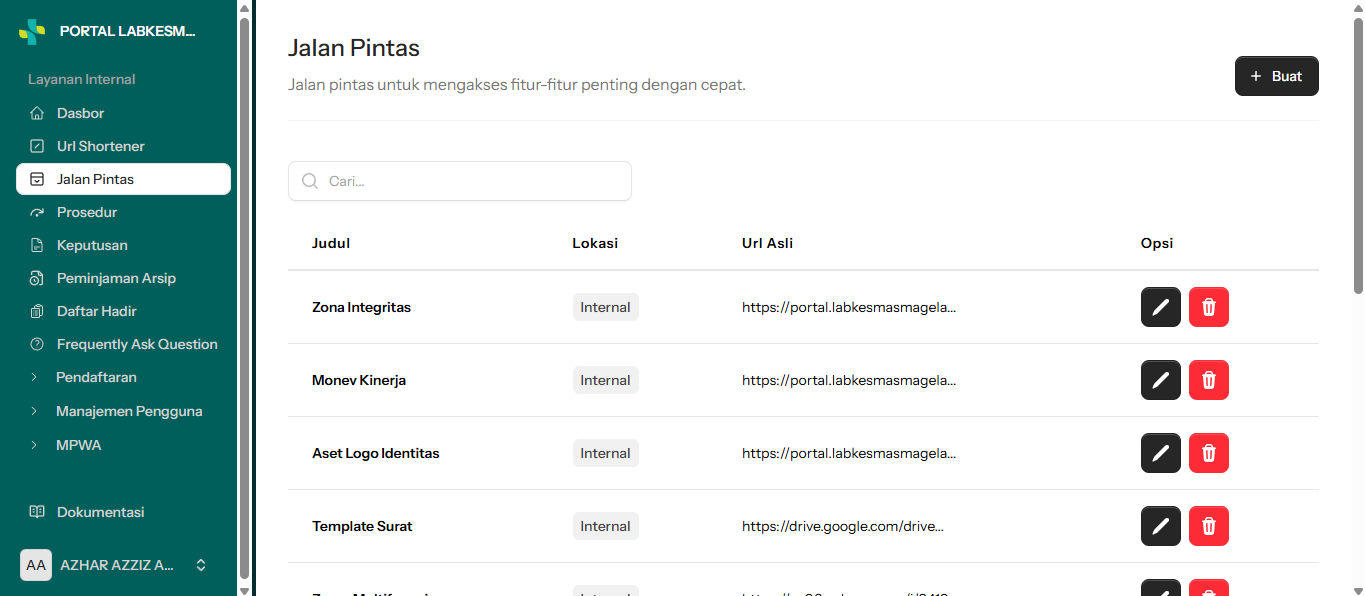Viewport: 1365px width, 596px height.
Task: Open the Dokumentasi link
Action: pos(124,512)
